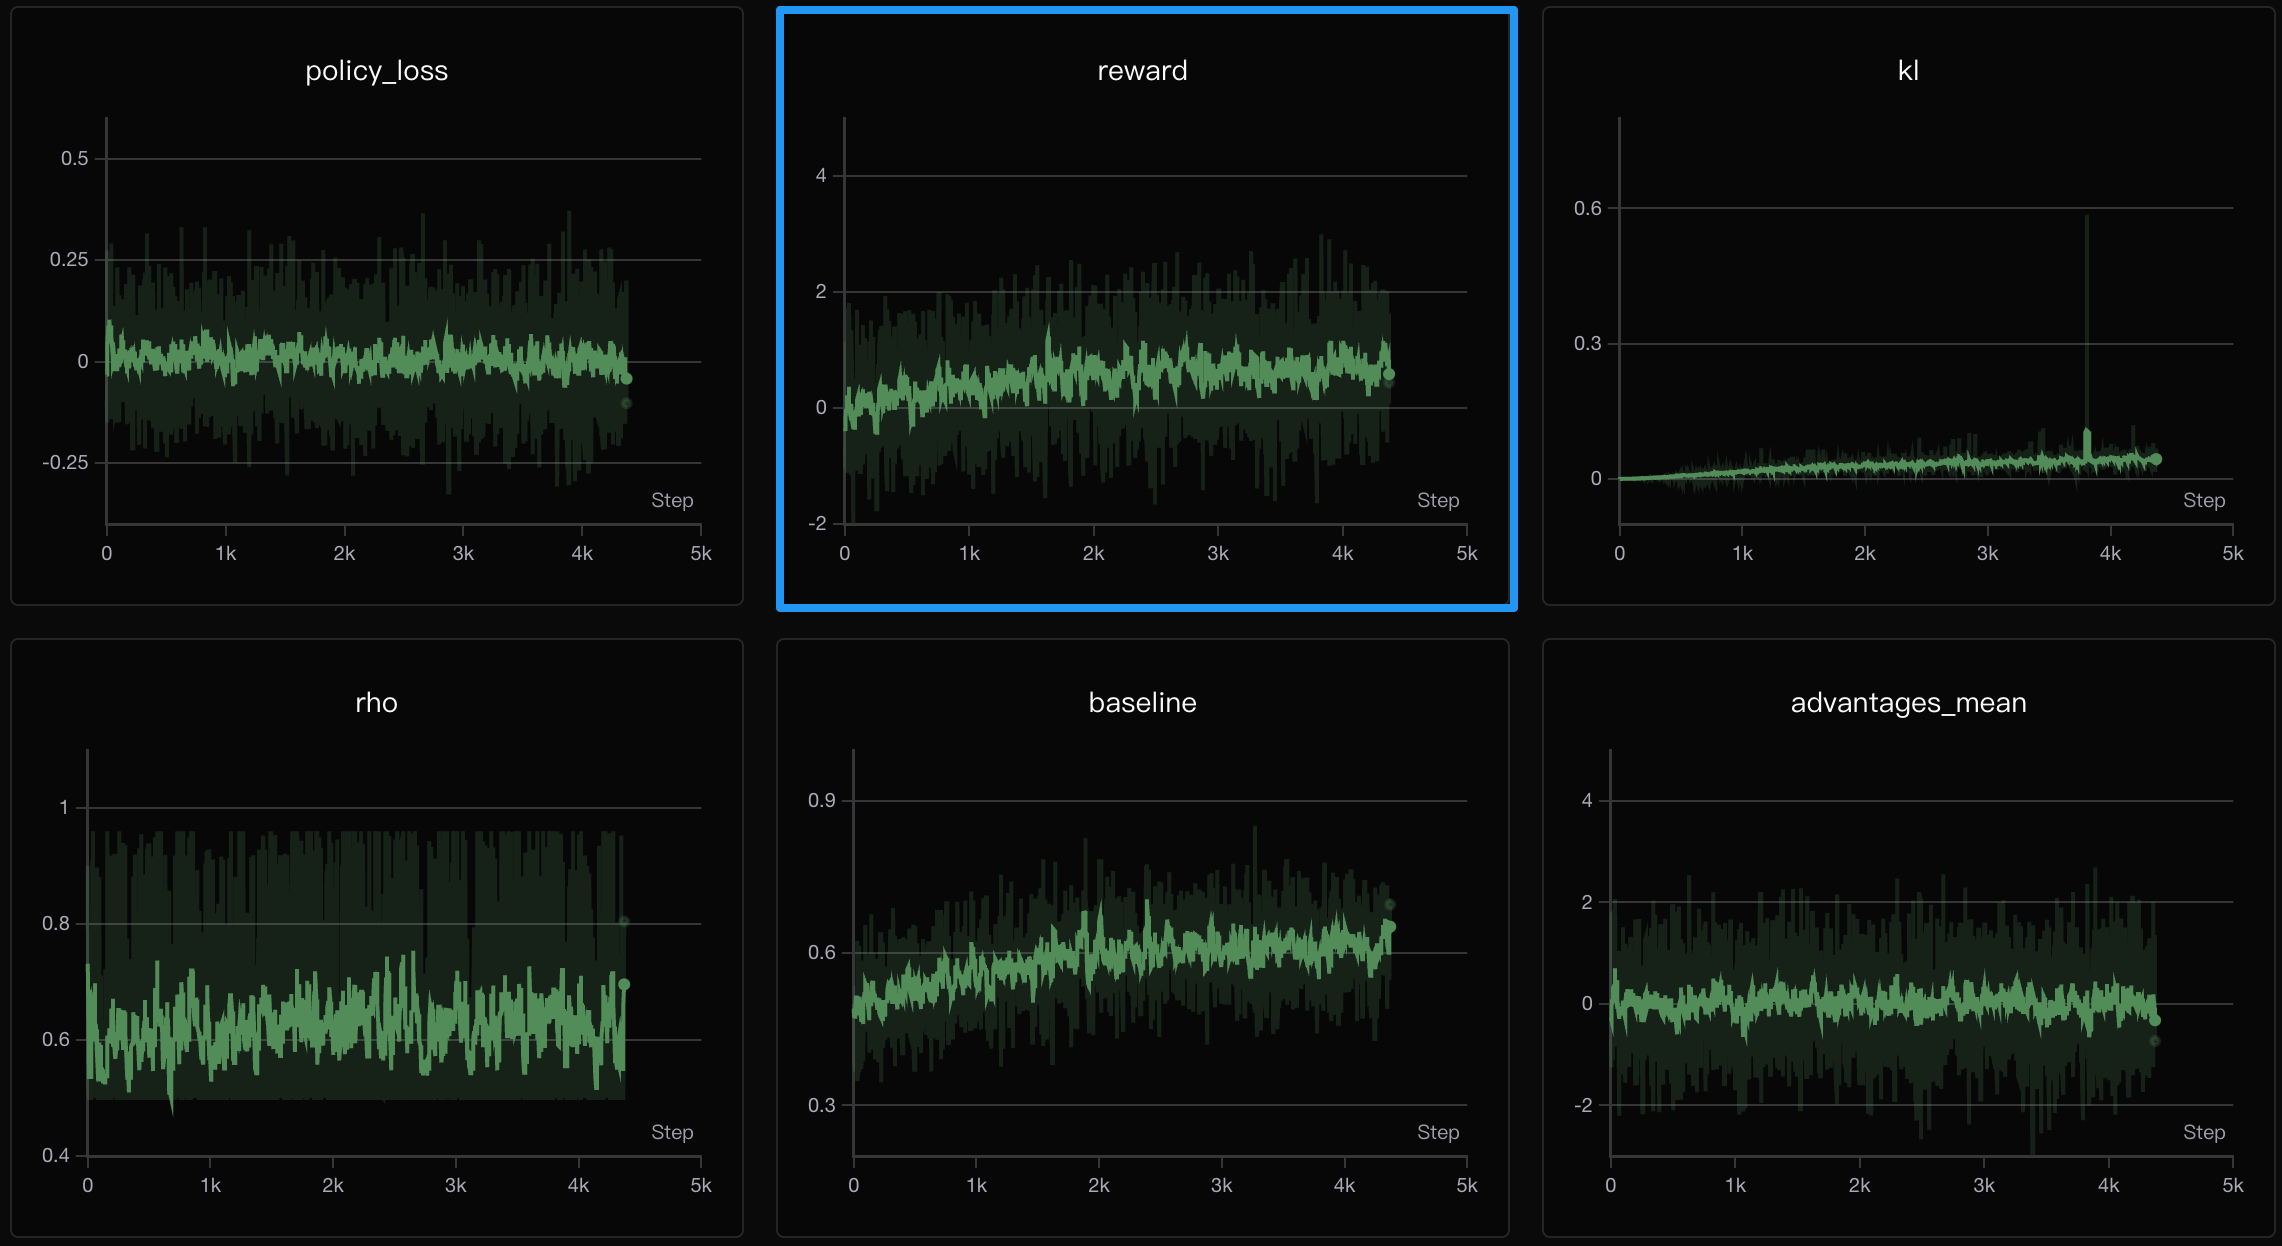Click the policy_loss chart title
The width and height of the screenshot is (2282, 1246).
pyautogui.click(x=376, y=71)
